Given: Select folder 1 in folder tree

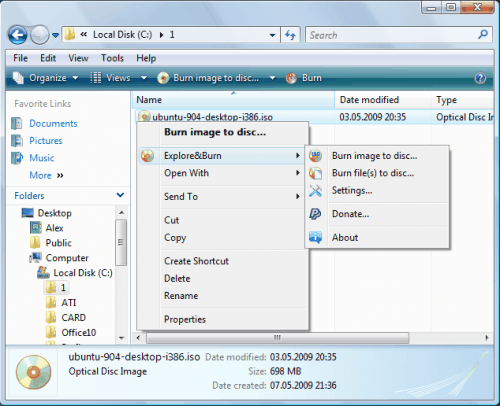Looking at the screenshot, I should (63, 288).
